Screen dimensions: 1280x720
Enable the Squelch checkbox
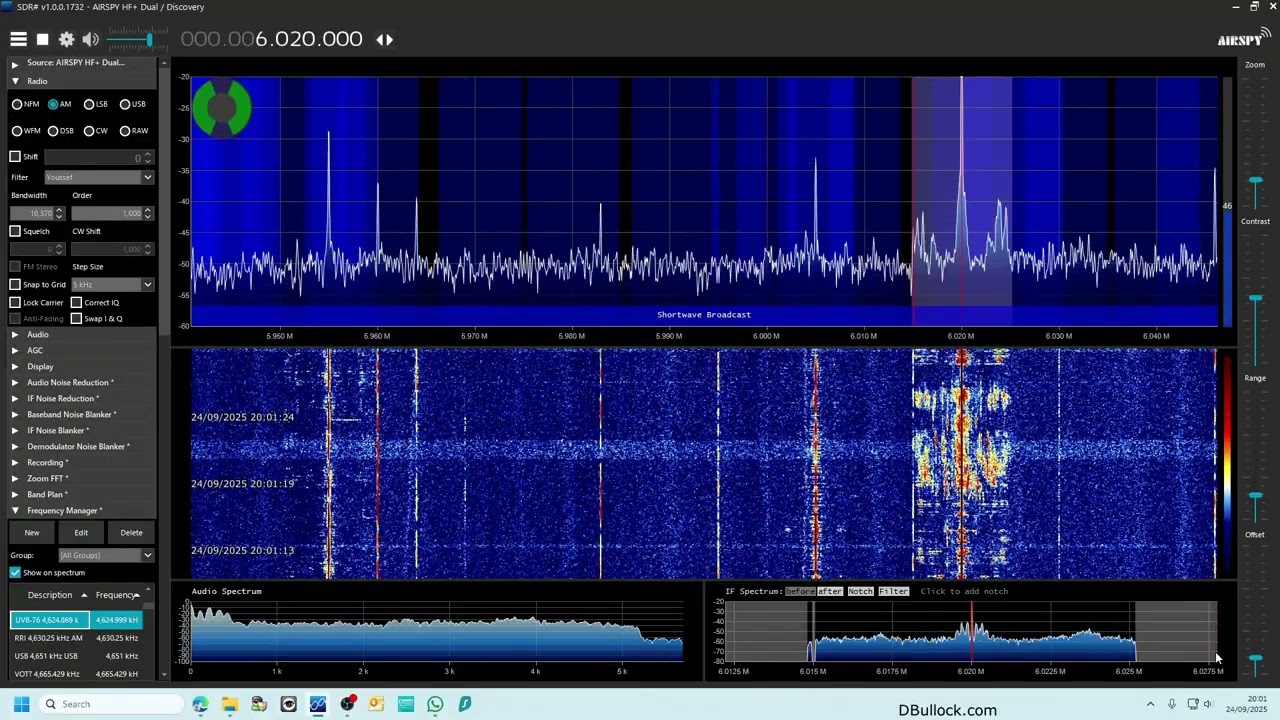pos(15,231)
